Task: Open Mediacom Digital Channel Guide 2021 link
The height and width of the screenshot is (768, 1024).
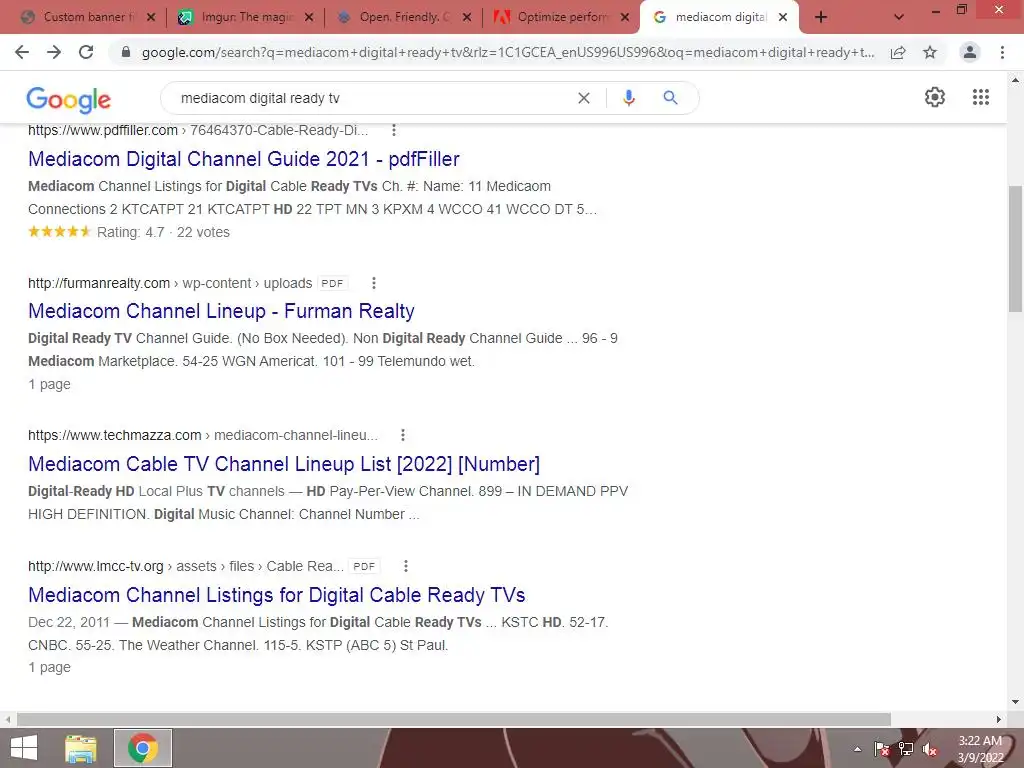Action: (244, 159)
